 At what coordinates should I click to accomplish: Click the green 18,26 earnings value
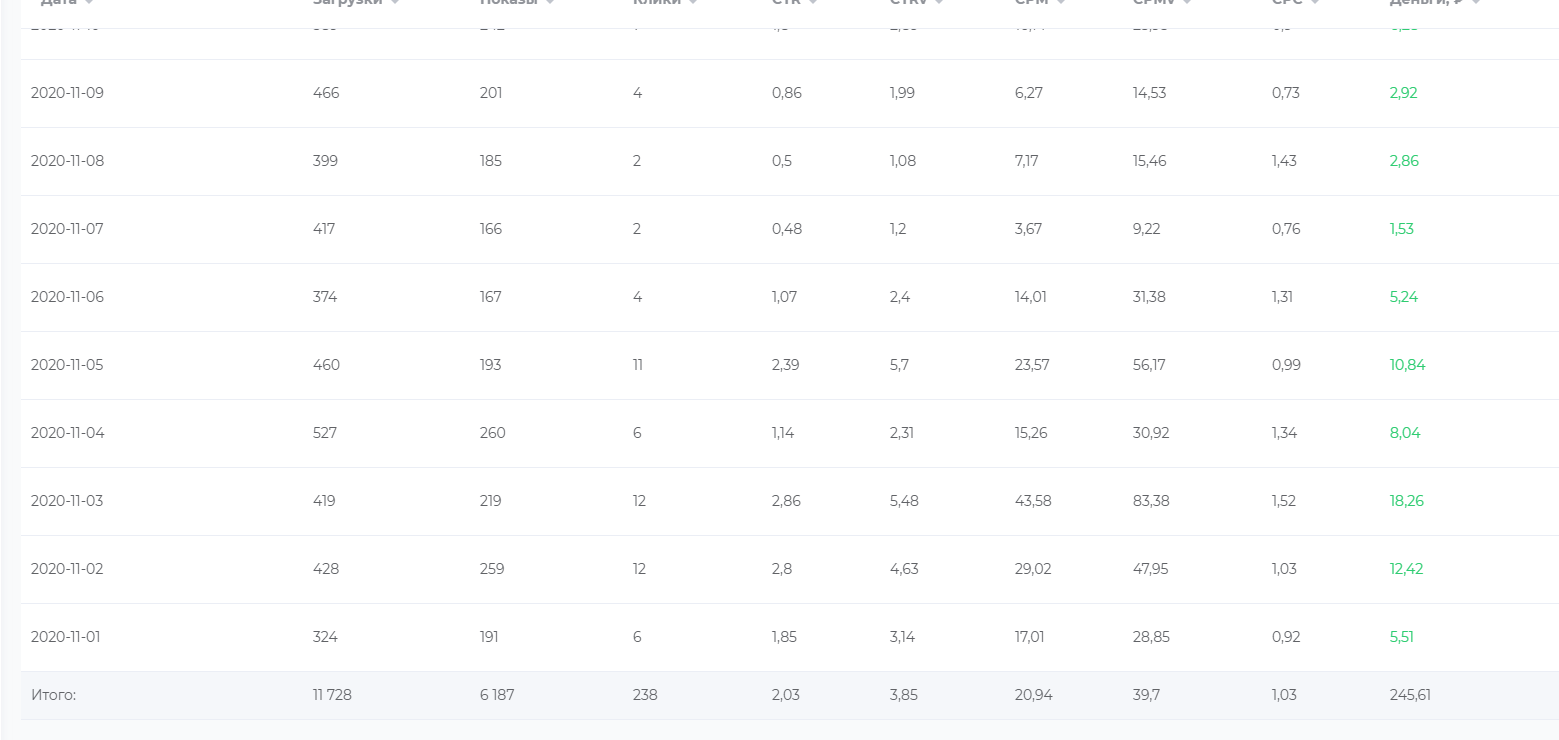[1406, 501]
